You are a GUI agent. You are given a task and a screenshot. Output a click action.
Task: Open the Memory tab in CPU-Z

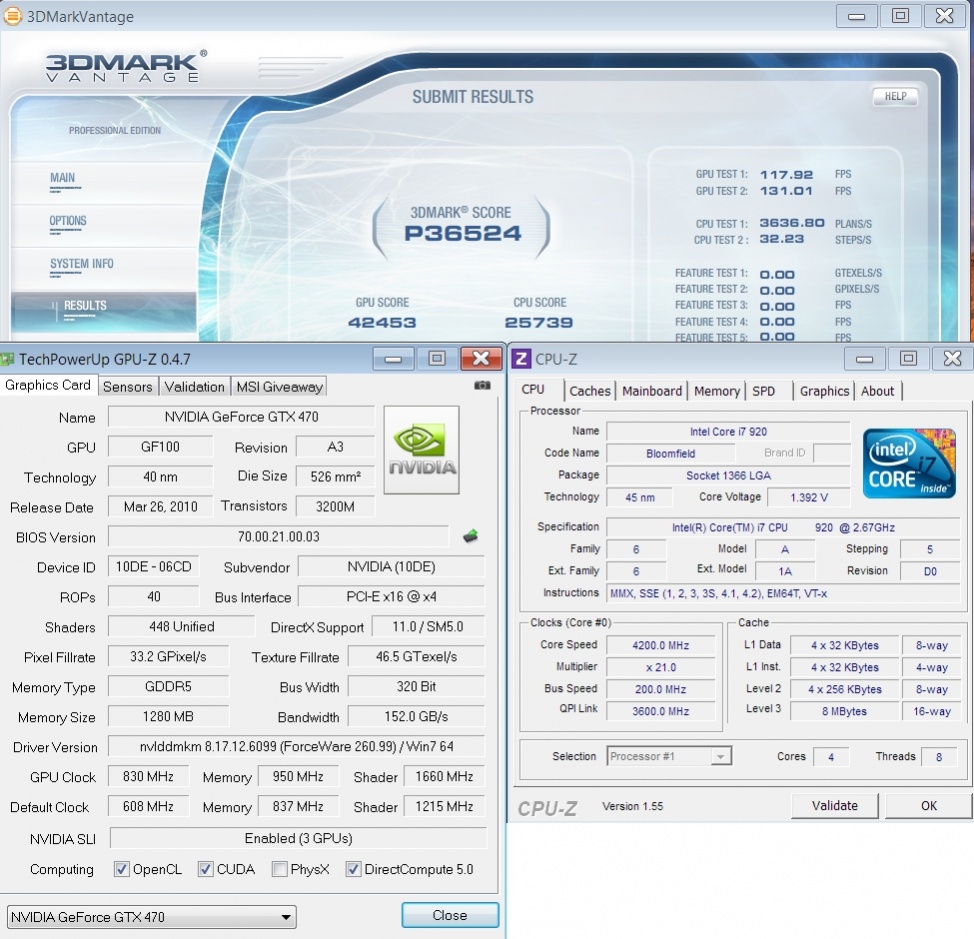pyautogui.click(x=717, y=391)
